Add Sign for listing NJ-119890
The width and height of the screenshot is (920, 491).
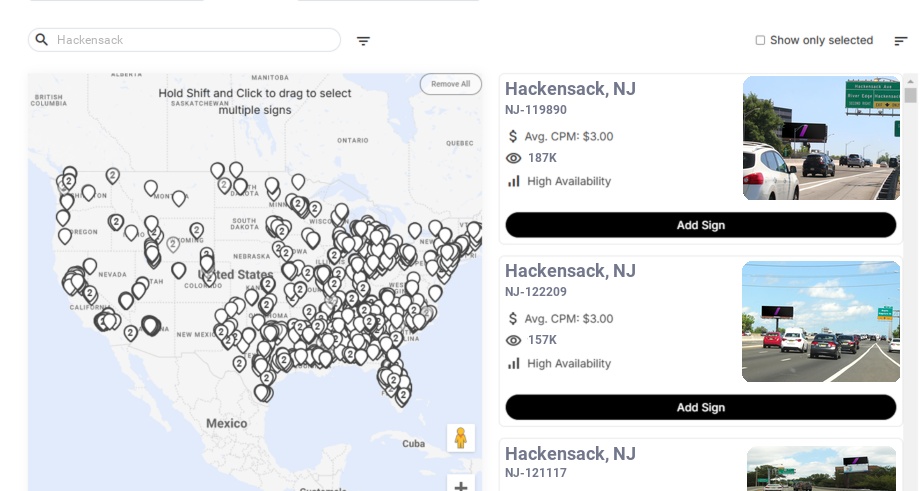coord(700,225)
